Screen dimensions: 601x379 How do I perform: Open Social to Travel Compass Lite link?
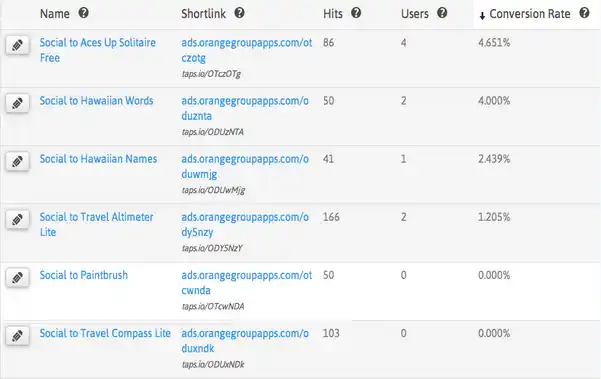pyautogui.click(x=105, y=333)
